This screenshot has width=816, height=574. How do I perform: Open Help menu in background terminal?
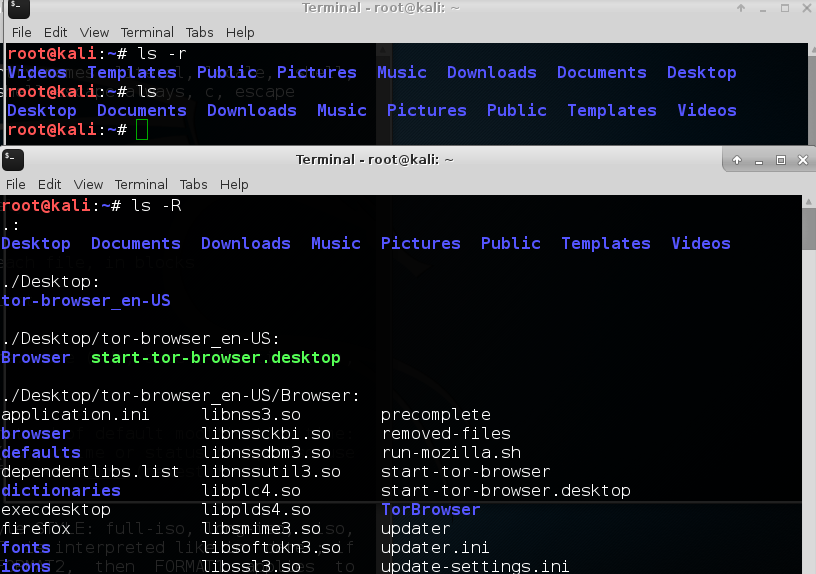coord(240,32)
